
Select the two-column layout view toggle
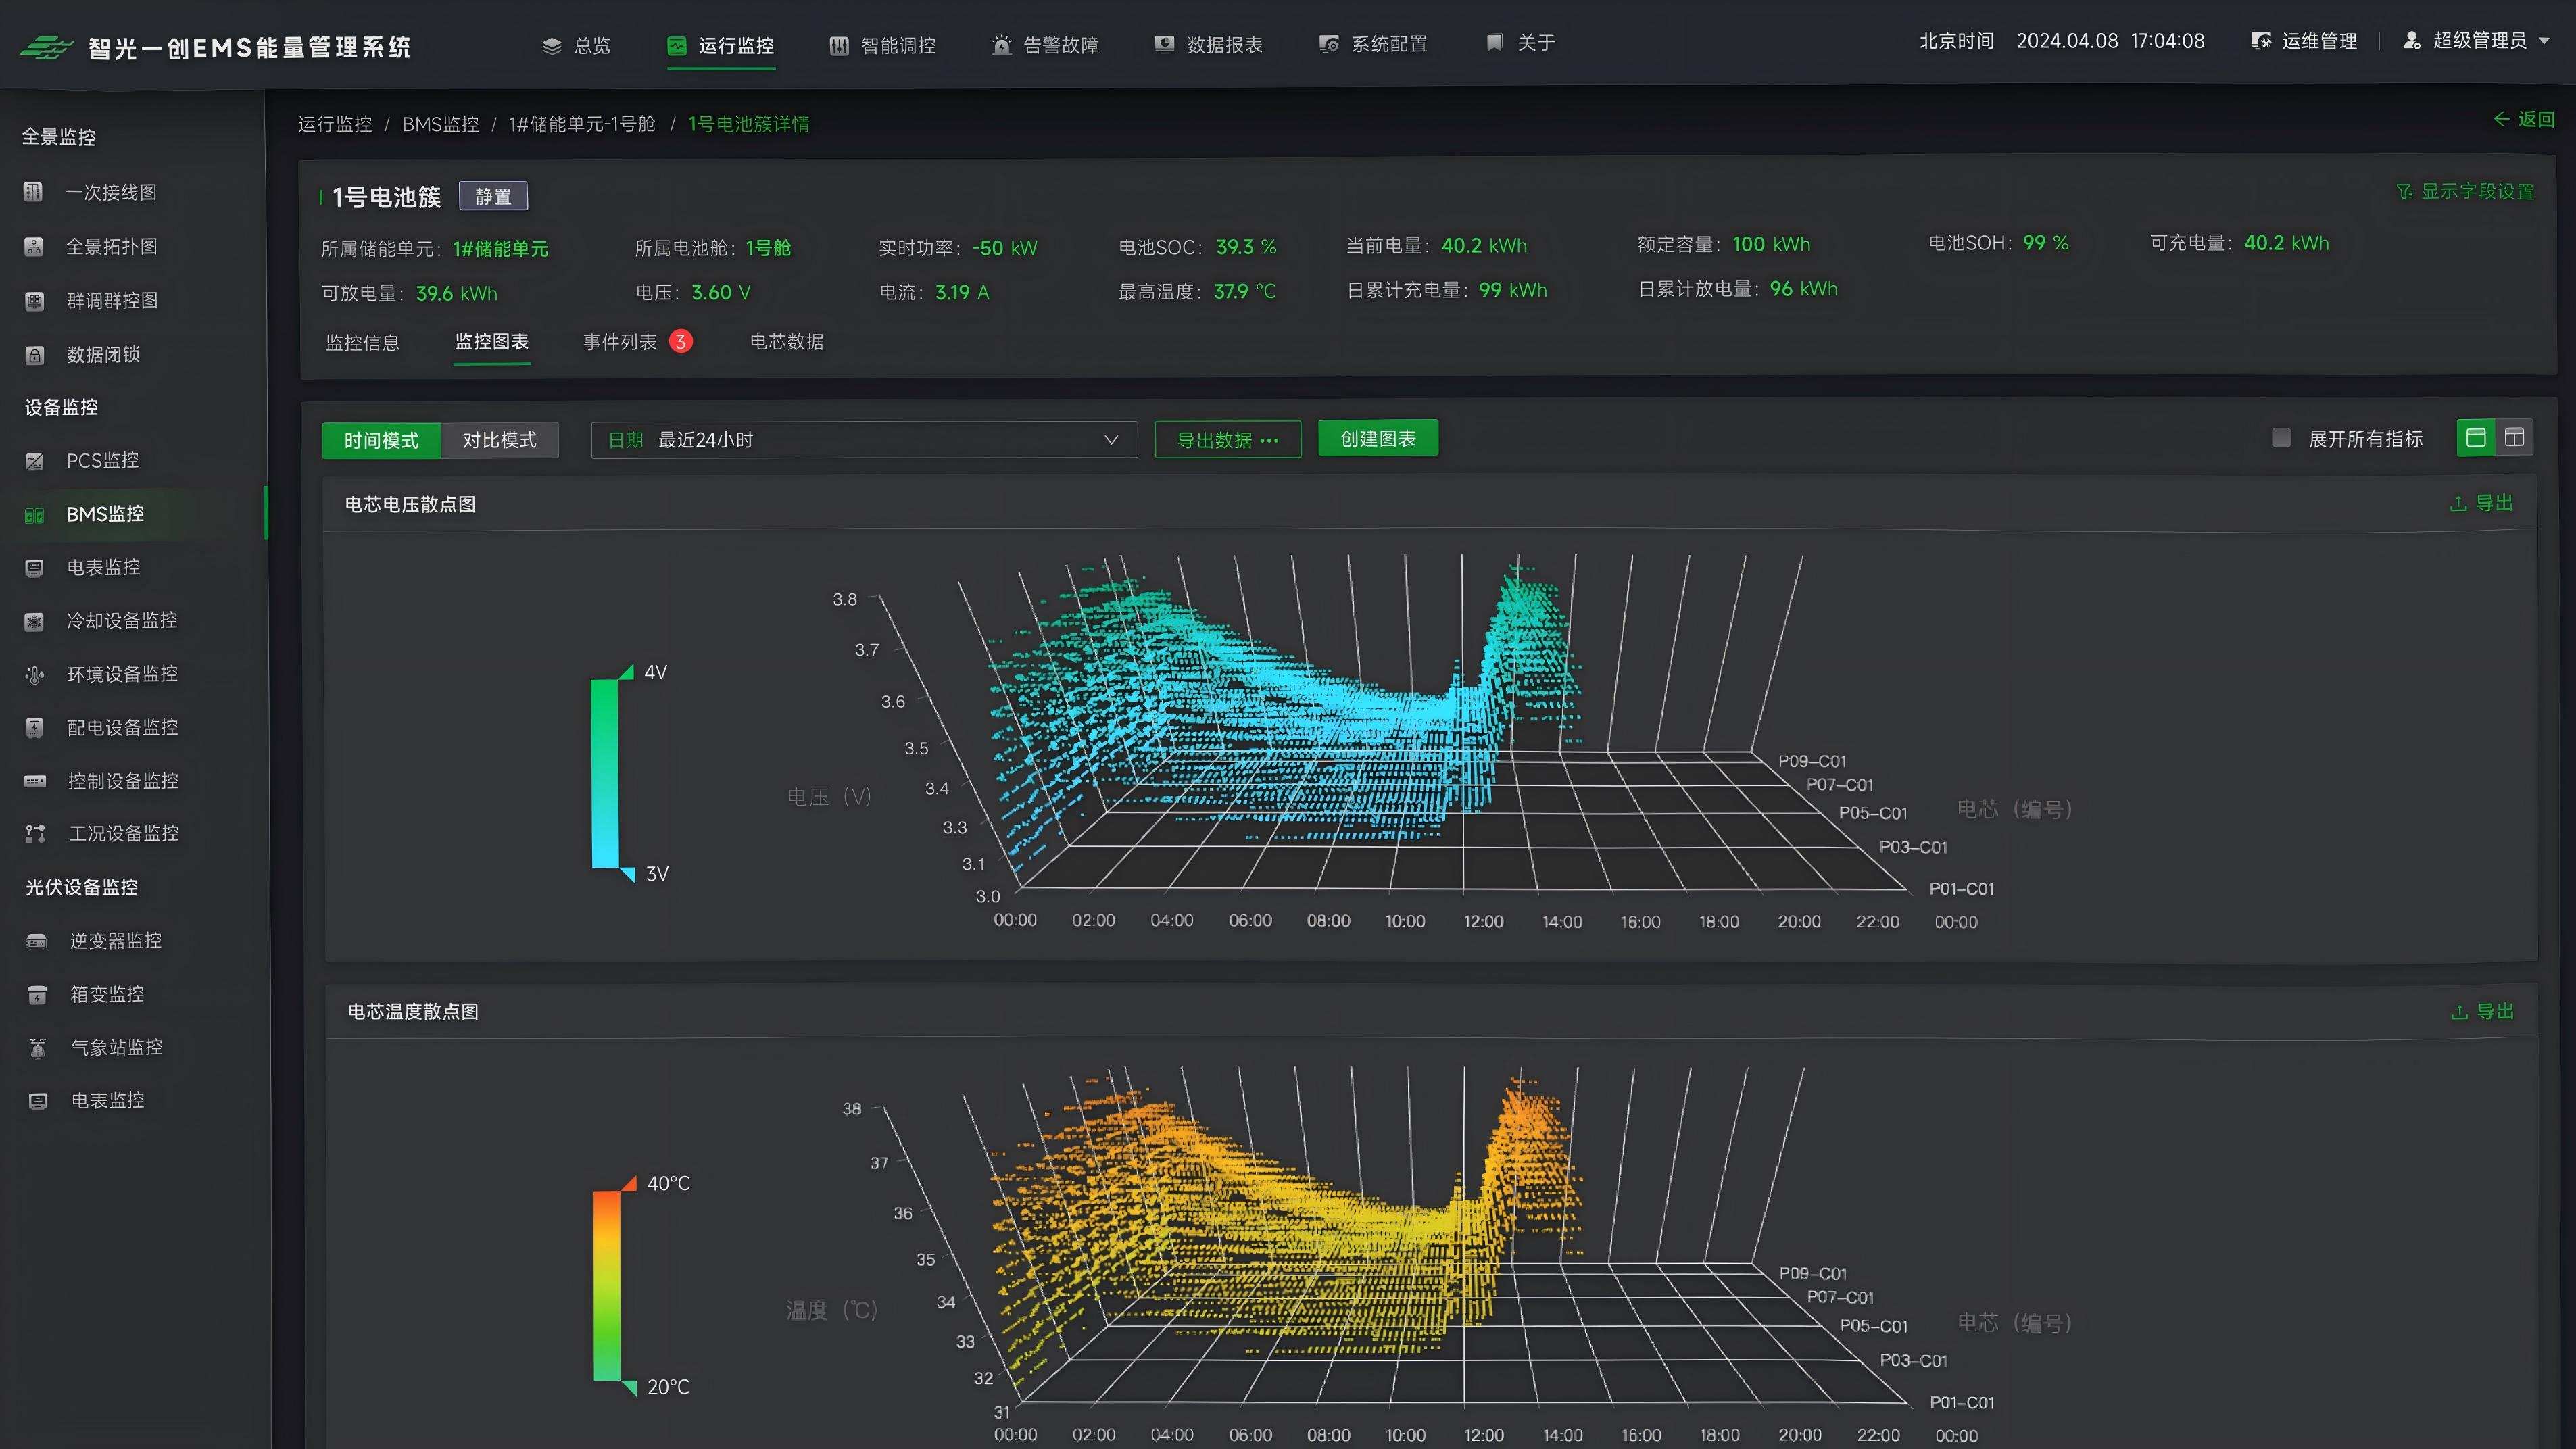[x=2514, y=438]
